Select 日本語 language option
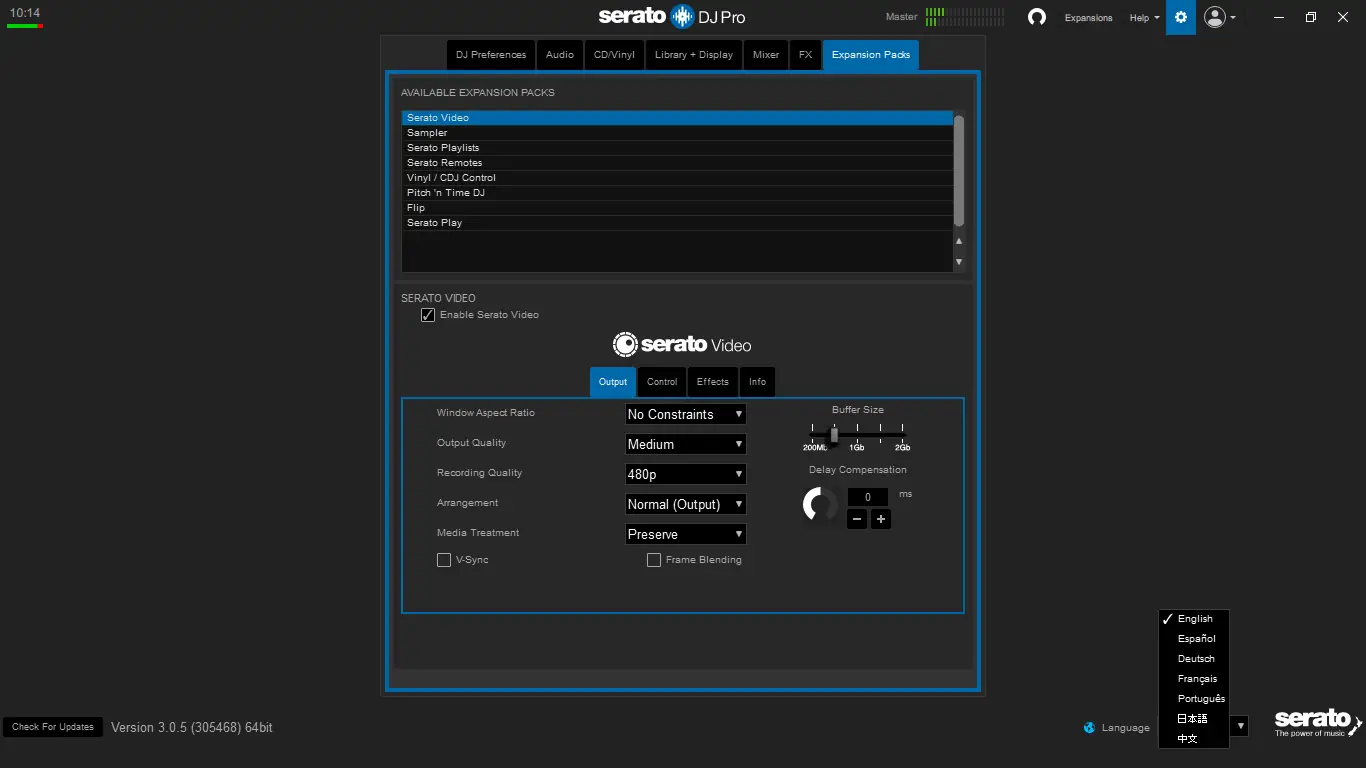The image size is (1366, 768). (x=1194, y=719)
